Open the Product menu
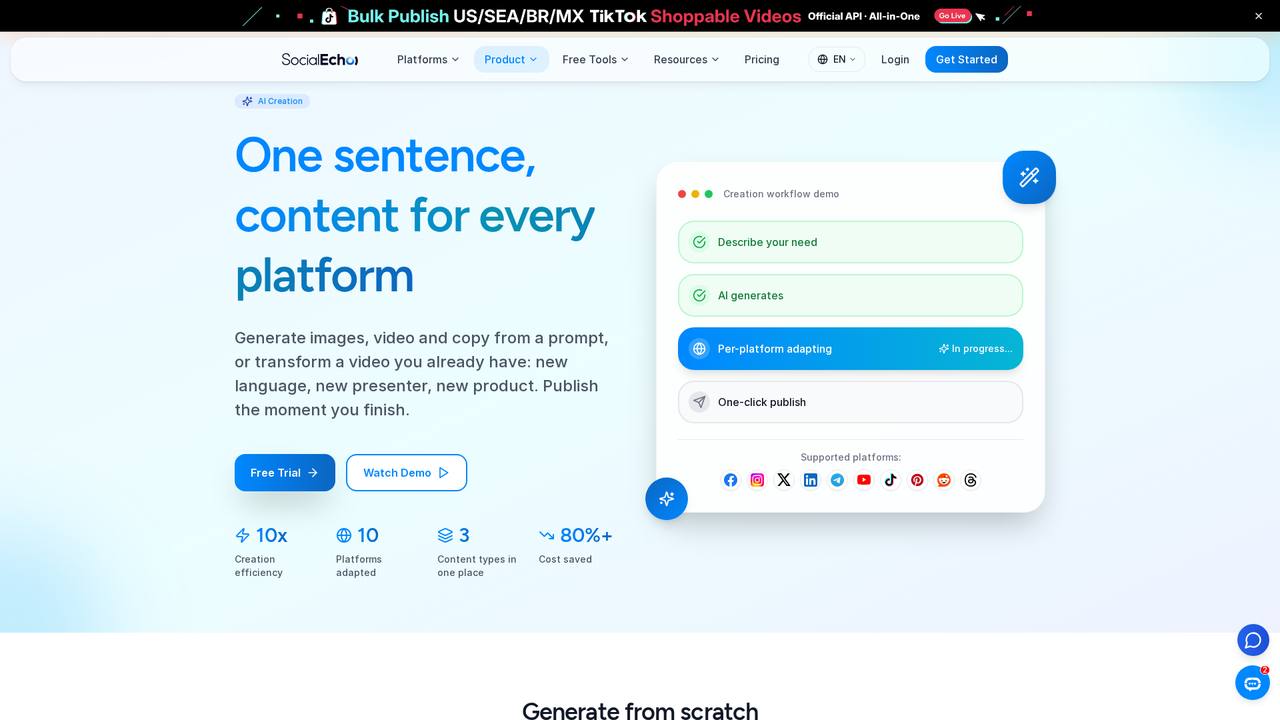 (511, 59)
